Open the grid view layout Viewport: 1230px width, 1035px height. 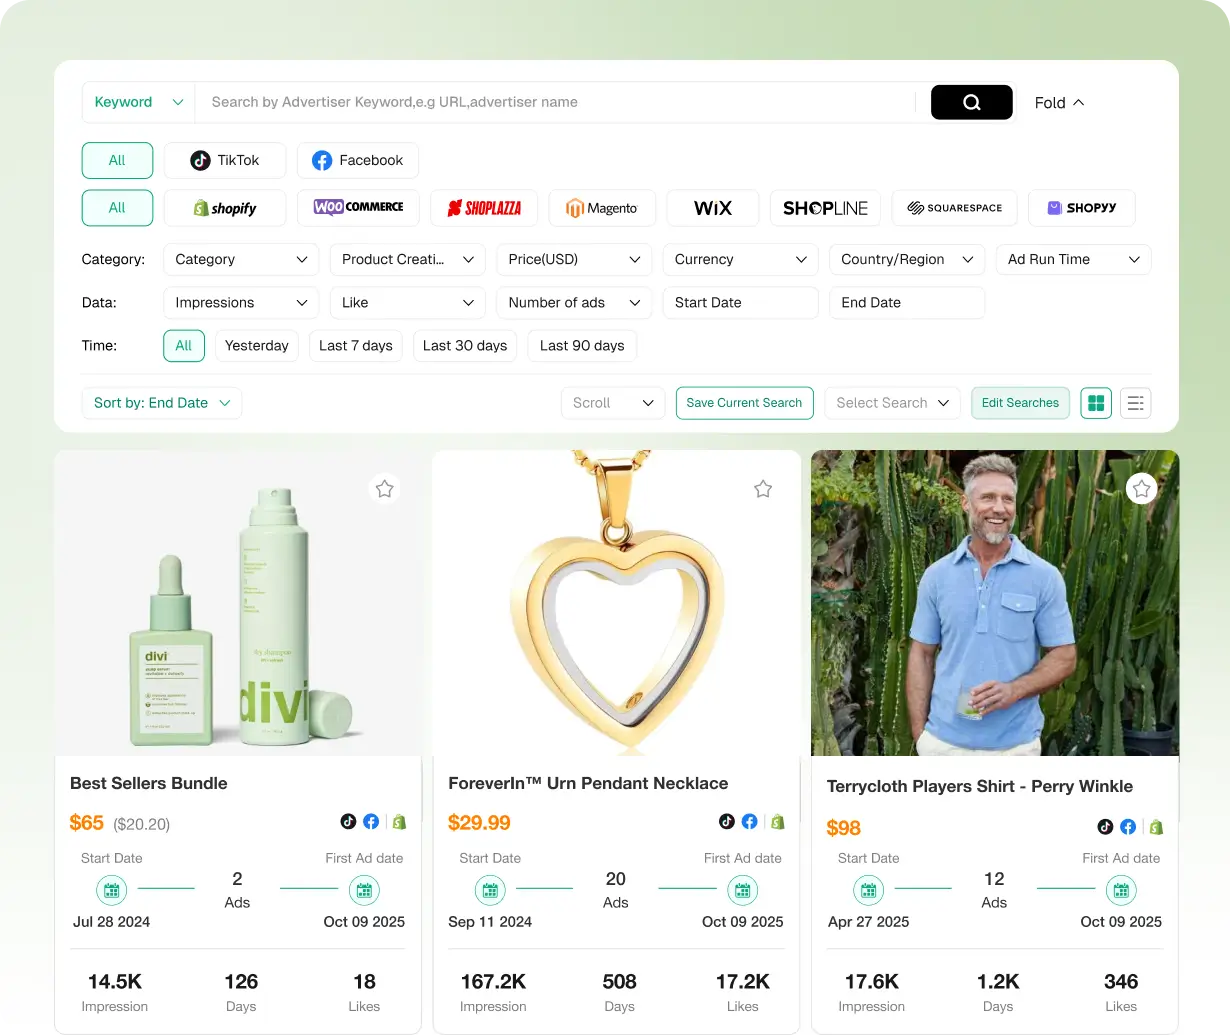tap(1096, 403)
